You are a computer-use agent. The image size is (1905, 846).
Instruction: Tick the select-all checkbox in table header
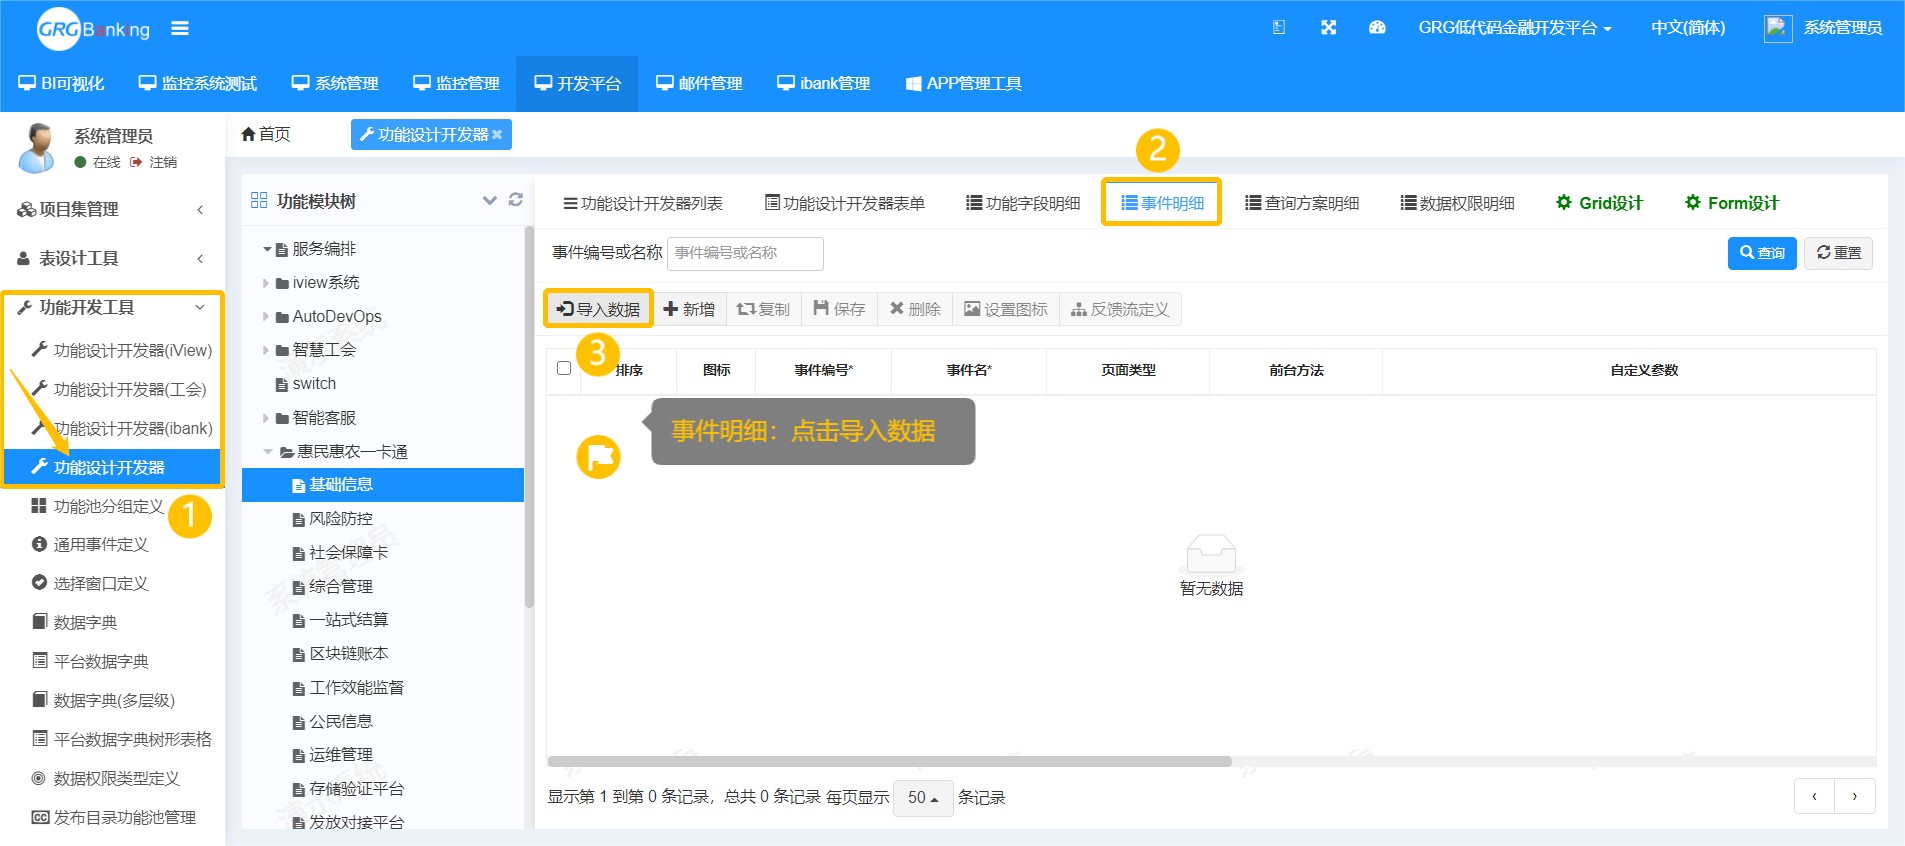pyautogui.click(x=564, y=368)
